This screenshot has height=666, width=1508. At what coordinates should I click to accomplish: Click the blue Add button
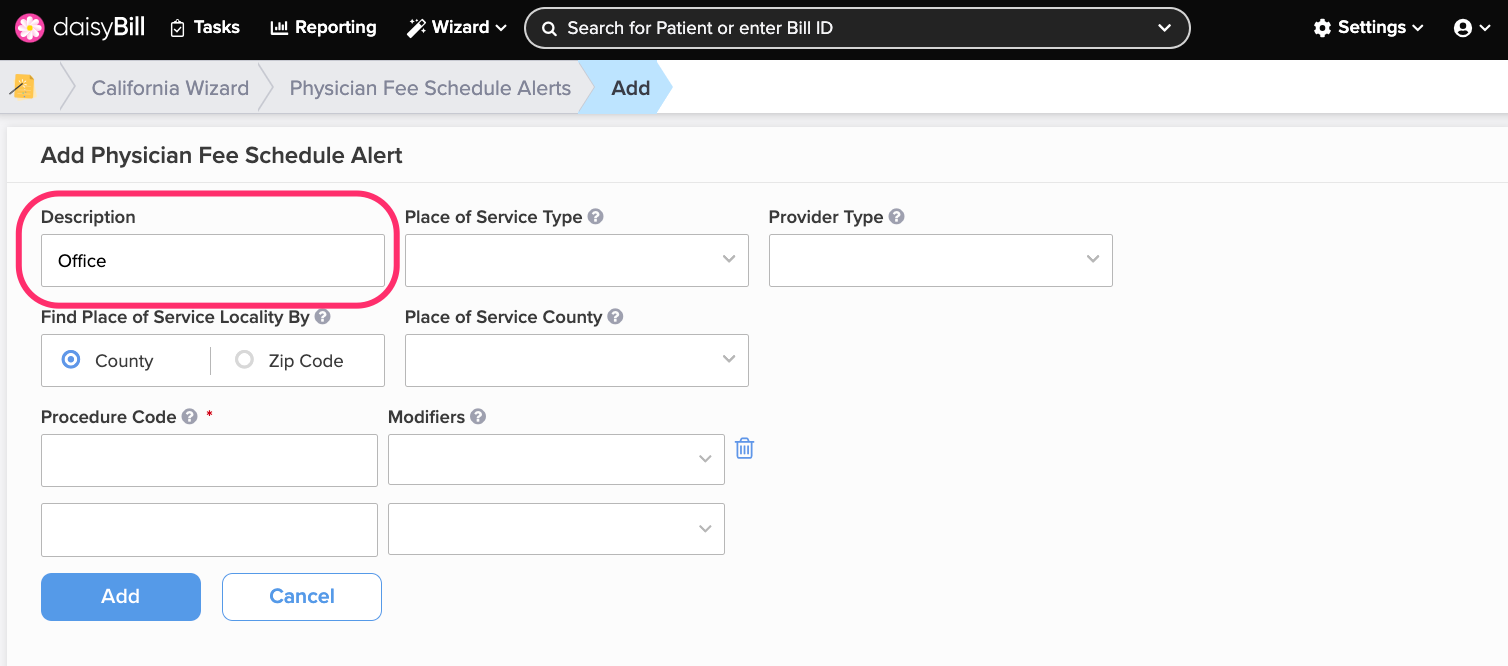click(121, 597)
